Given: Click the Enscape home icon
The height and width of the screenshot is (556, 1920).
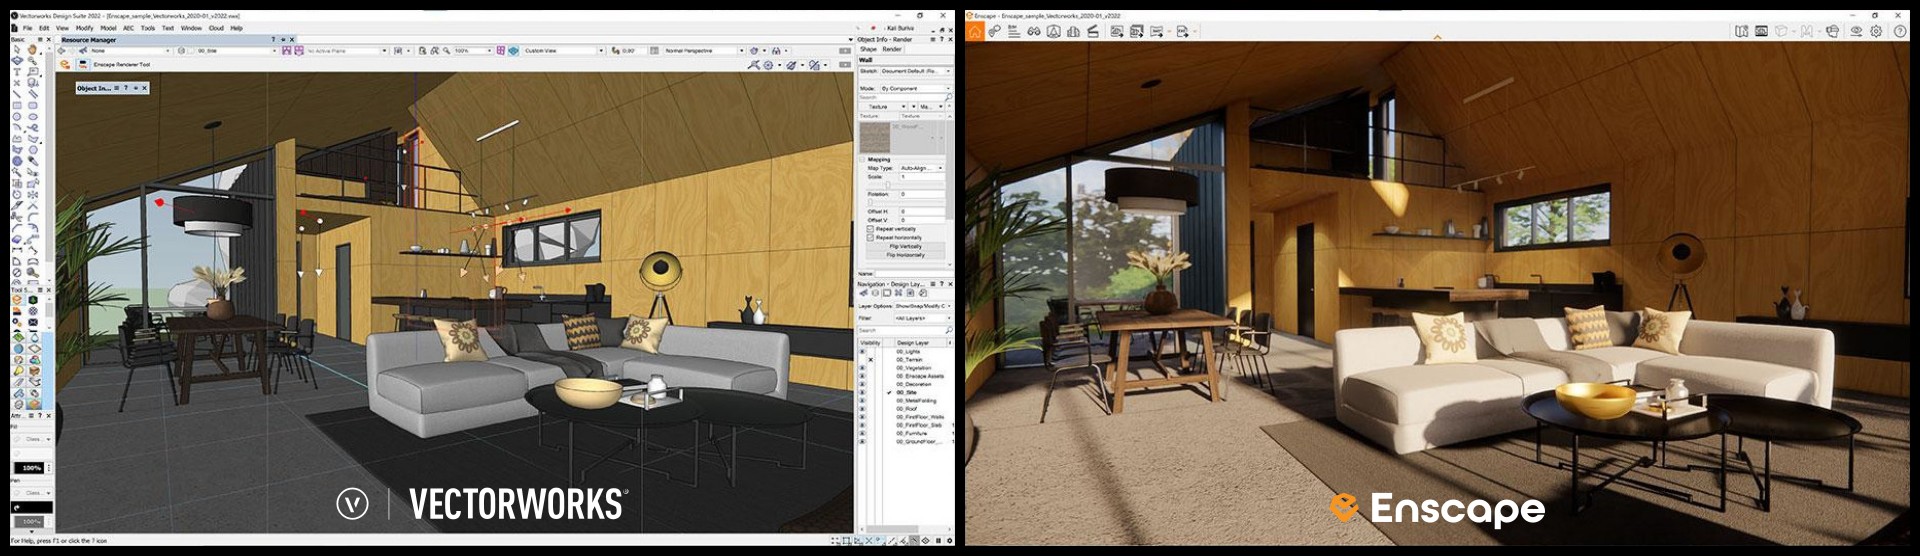Looking at the screenshot, I should tap(974, 32).
